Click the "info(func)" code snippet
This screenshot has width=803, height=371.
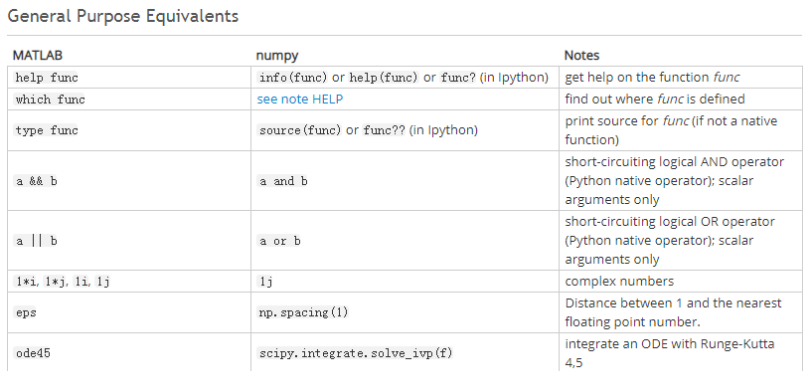pos(292,78)
